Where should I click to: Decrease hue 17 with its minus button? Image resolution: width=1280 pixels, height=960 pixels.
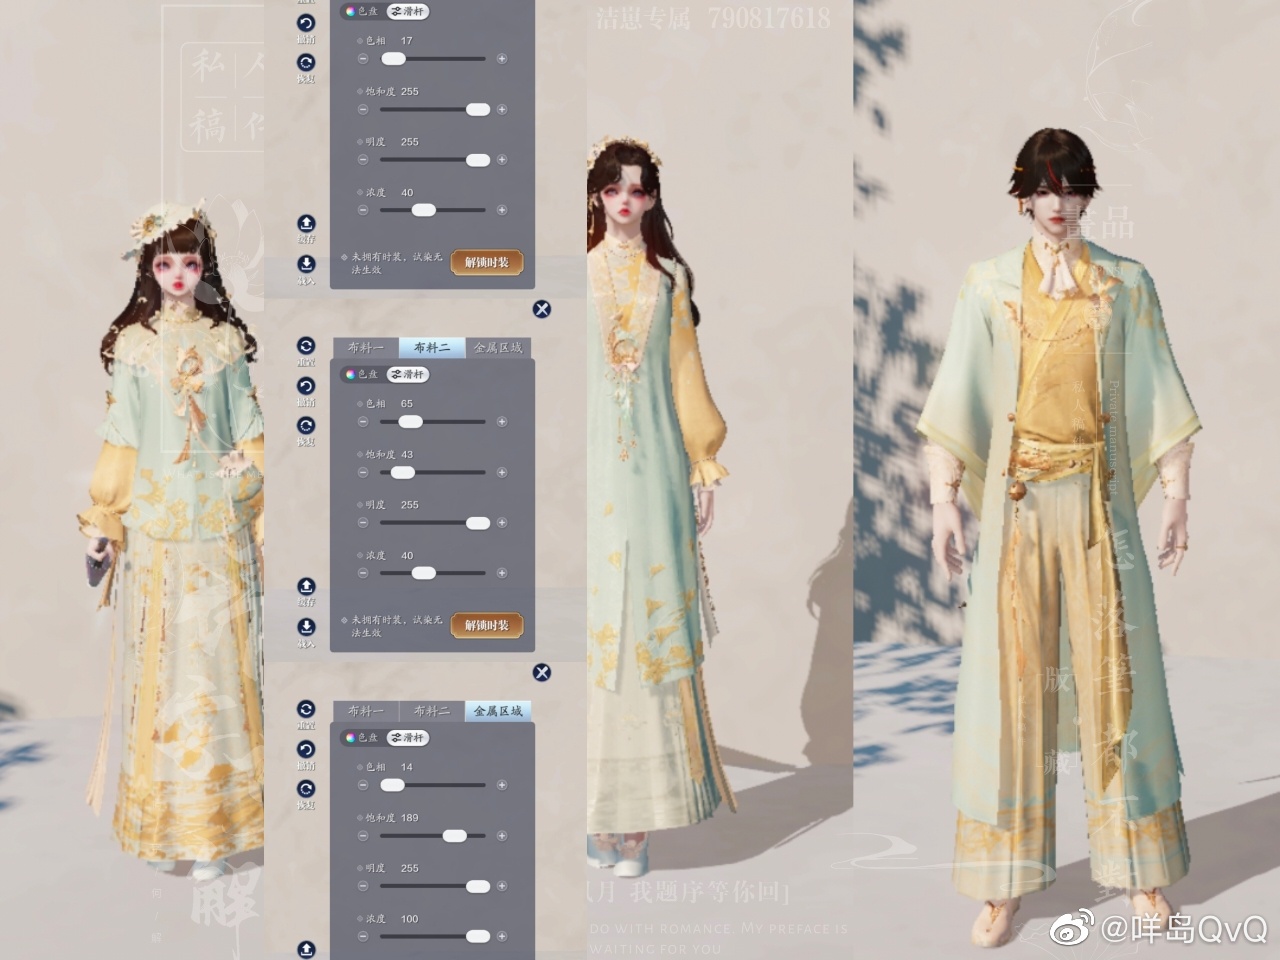(x=363, y=59)
